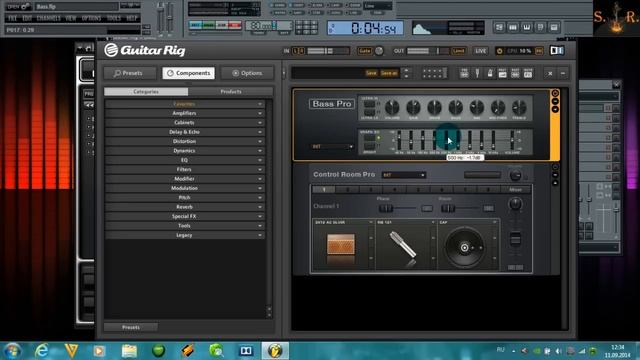Click the Control Room Pro microphone thumbnail

[x=403, y=245]
